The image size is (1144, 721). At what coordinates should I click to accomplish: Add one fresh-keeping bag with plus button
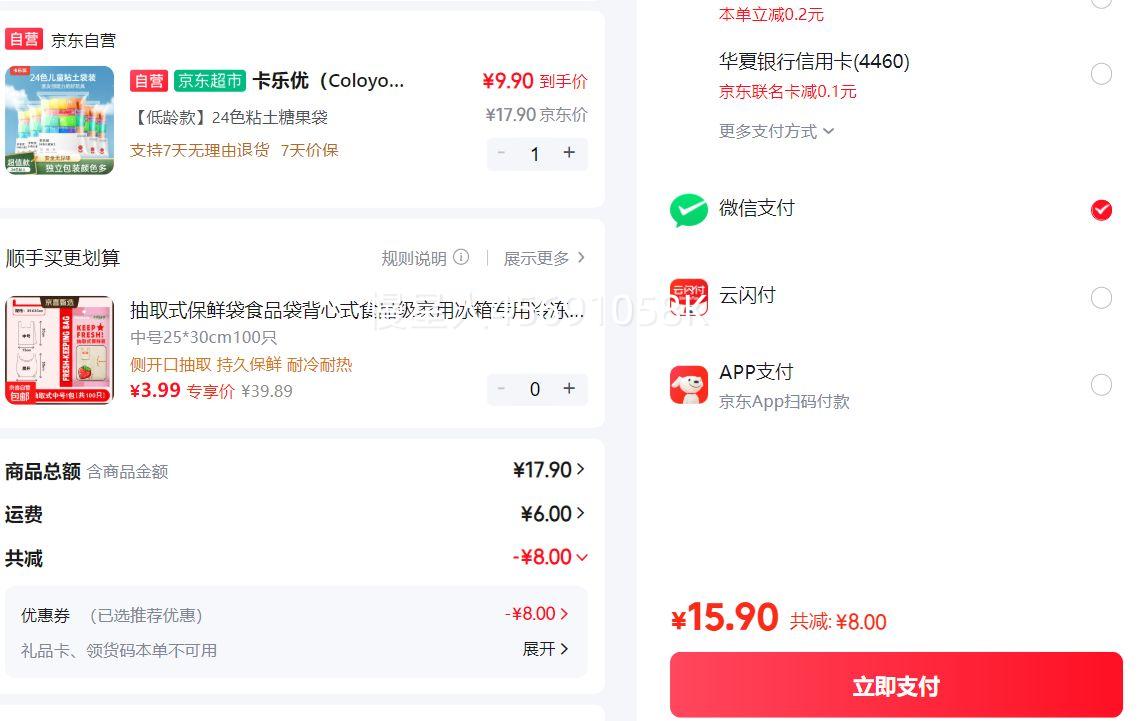(569, 389)
